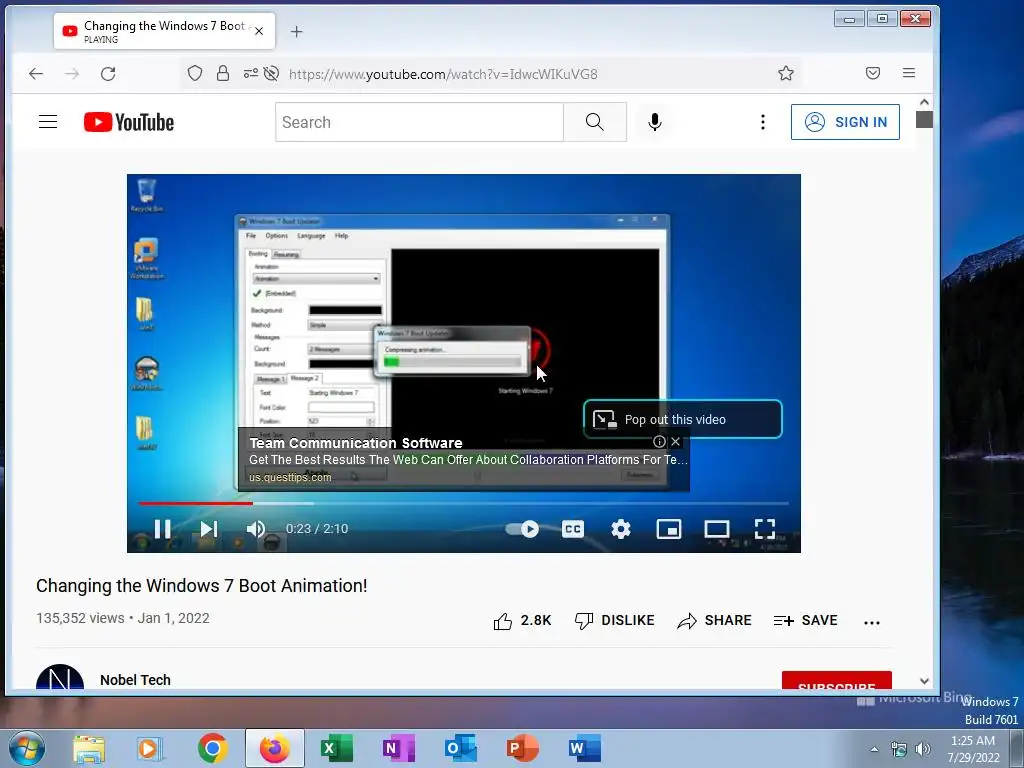Open ad info icon
Viewport: 1024px width, 768px height.
(660, 441)
